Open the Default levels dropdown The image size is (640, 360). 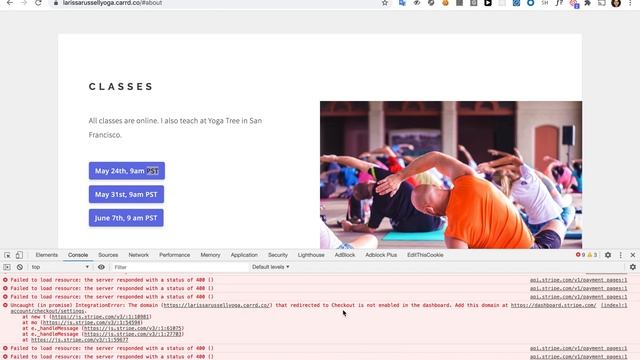[x=271, y=267]
